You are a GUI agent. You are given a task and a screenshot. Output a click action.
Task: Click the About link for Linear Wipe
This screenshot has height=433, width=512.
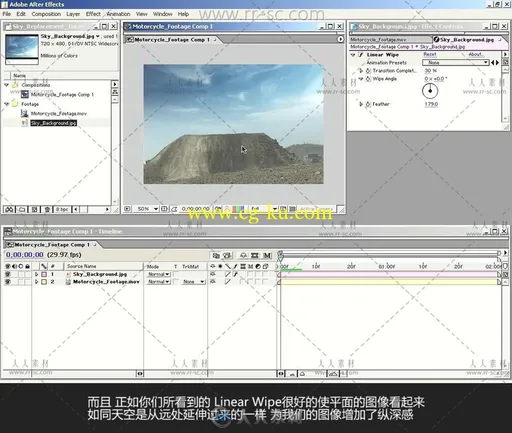coord(475,54)
